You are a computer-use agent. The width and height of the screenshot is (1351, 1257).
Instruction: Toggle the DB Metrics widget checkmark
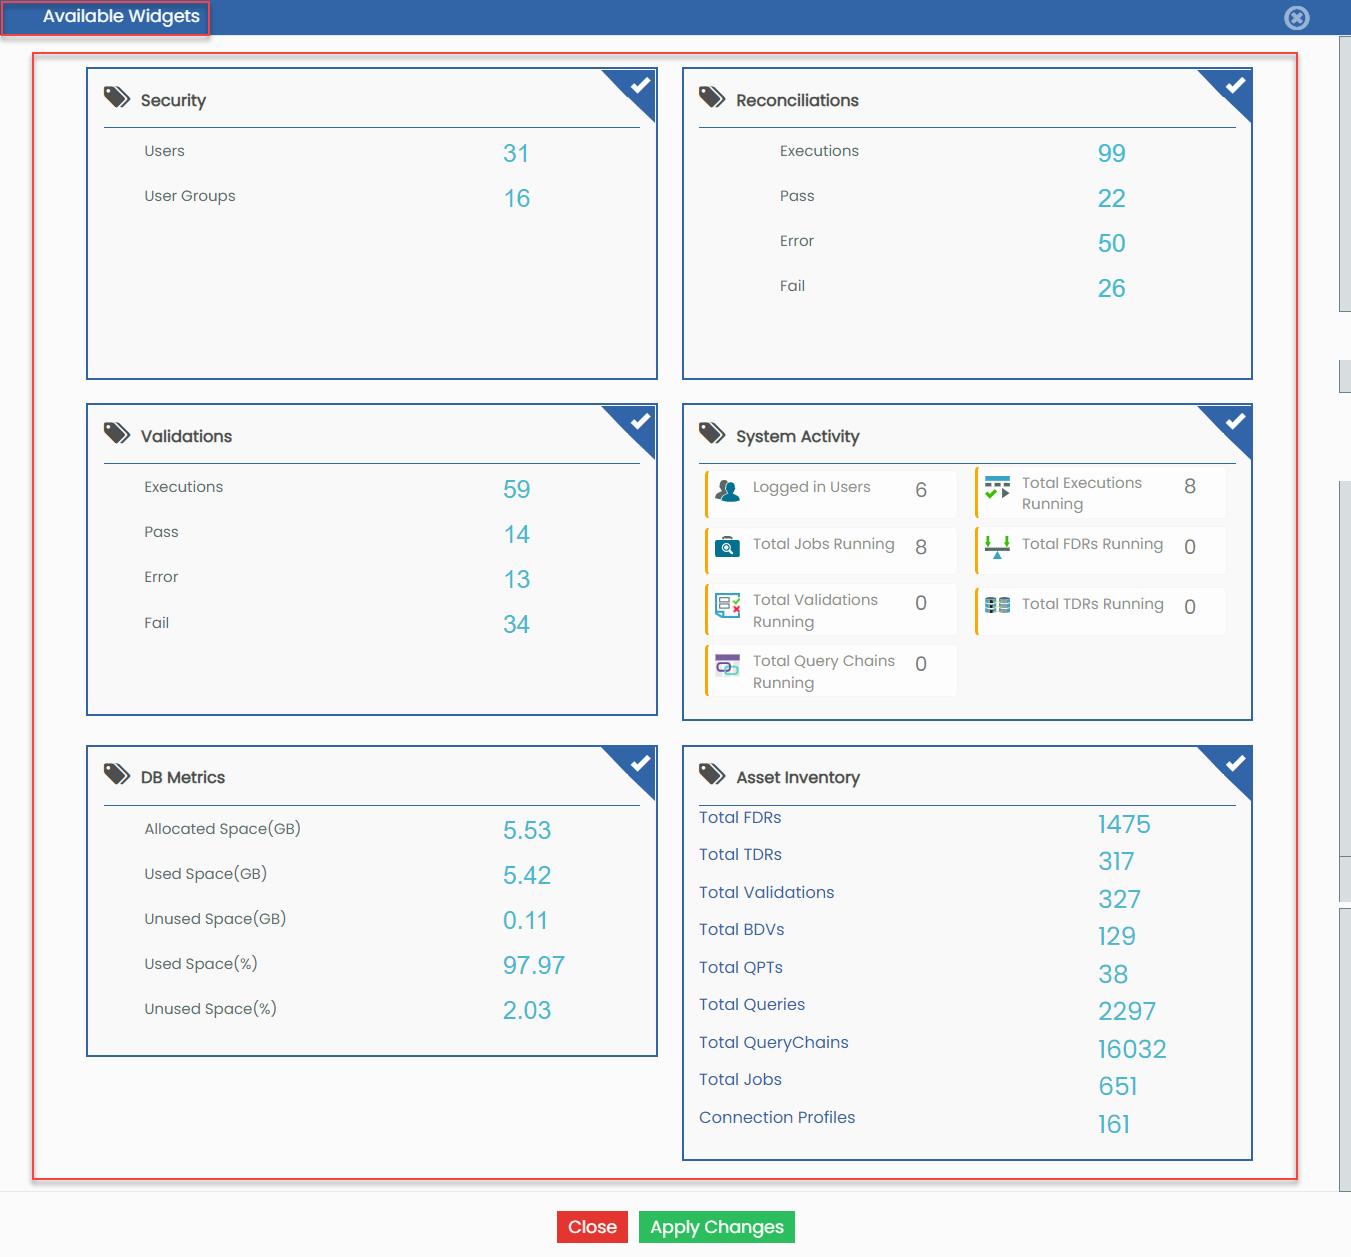[x=638, y=765]
